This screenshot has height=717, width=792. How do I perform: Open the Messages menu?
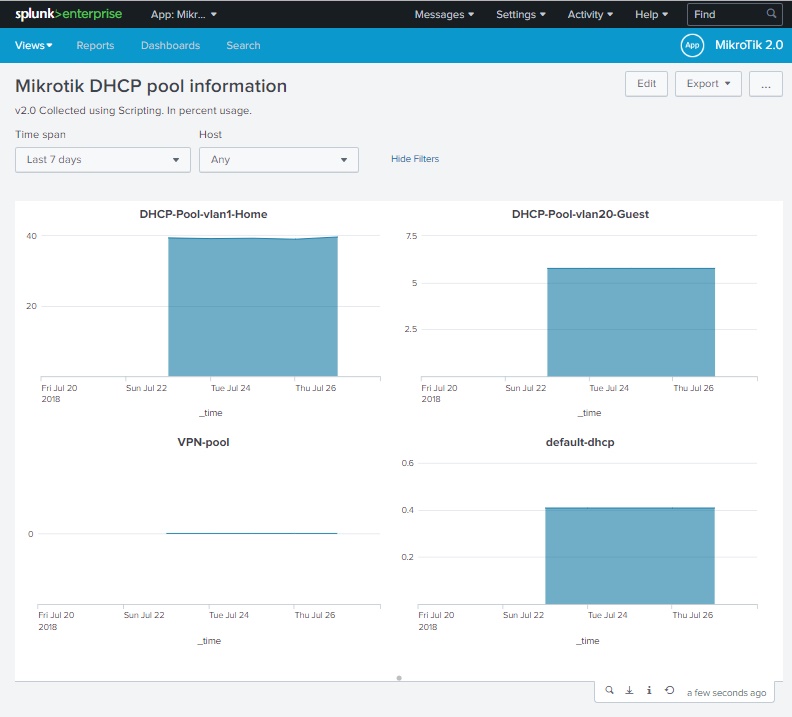point(444,14)
